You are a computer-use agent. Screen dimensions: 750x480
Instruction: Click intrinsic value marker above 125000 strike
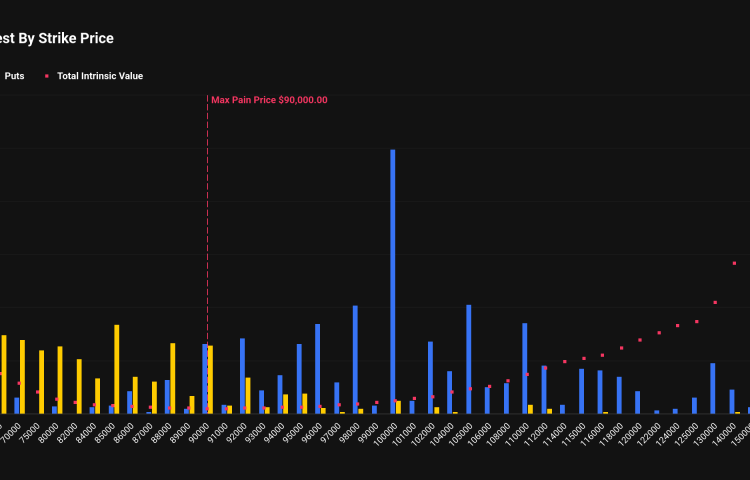[696, 322]
